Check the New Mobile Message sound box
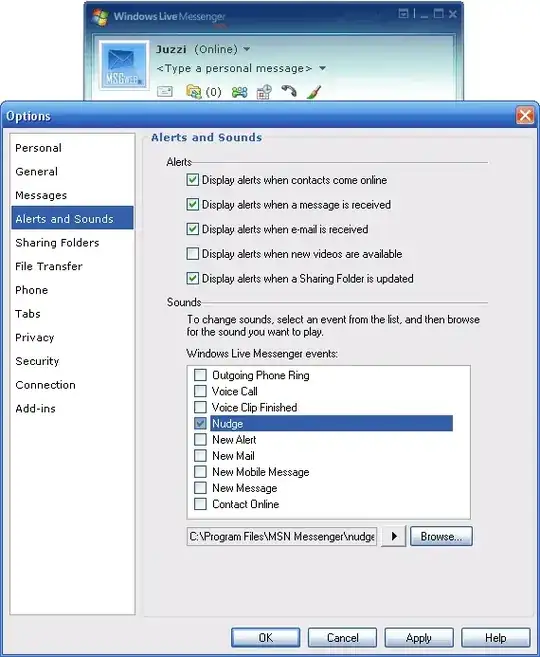Screen dimensions: 540x657 pyautogui.click(x=200, y=472)
